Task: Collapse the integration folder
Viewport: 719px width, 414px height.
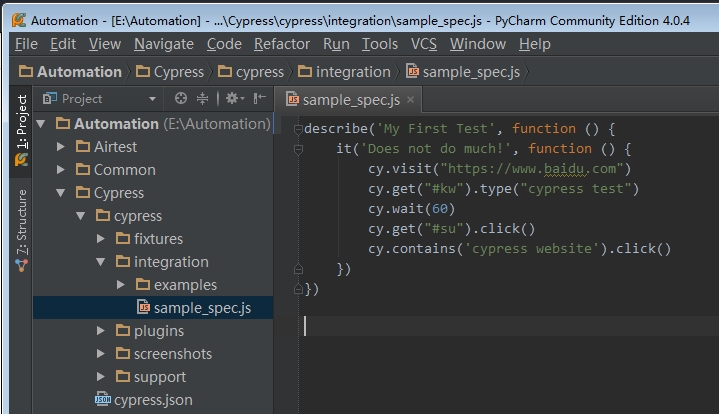Action: pyautogui.click(x=101, y=262)
